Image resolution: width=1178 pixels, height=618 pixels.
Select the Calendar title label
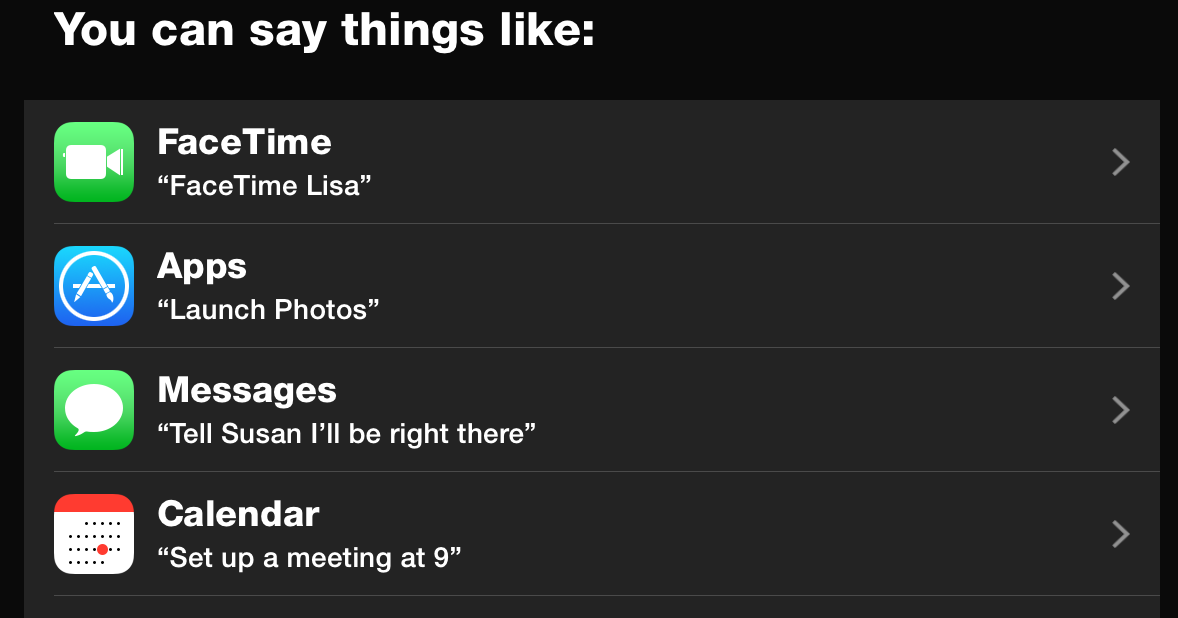238,514
